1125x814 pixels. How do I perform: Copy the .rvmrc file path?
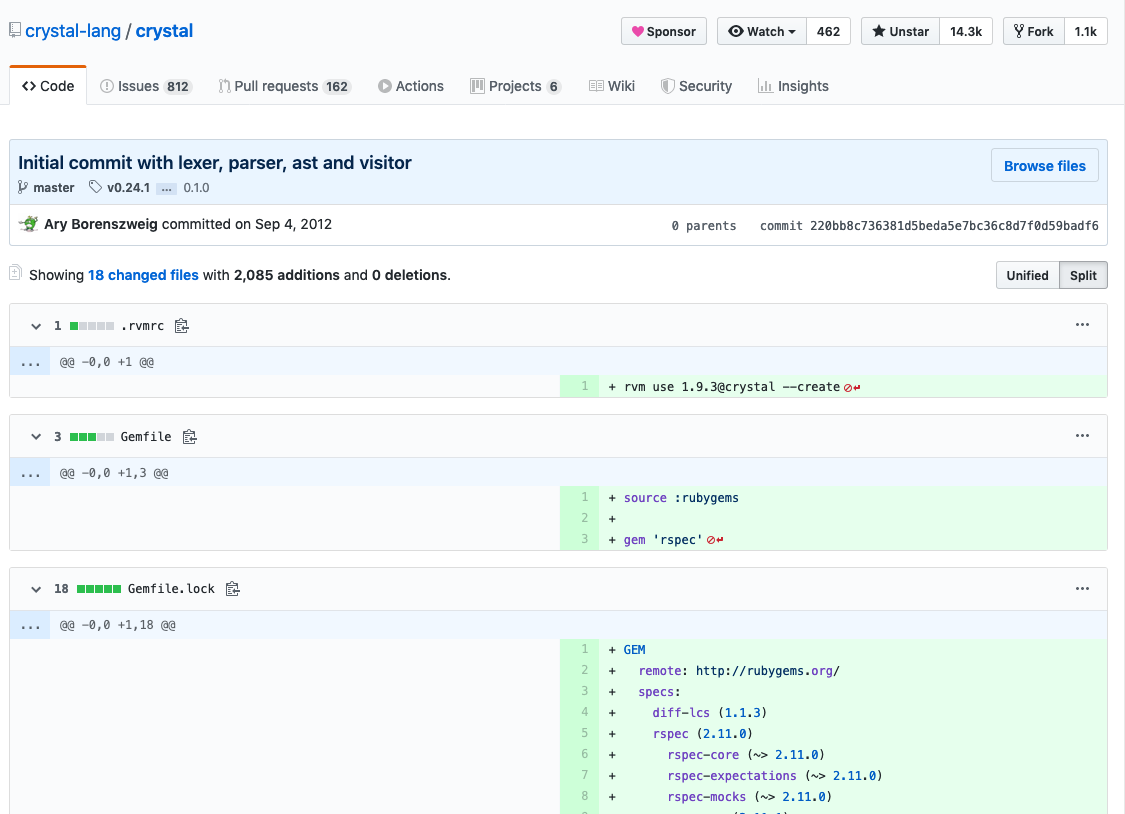coord(182,326)
